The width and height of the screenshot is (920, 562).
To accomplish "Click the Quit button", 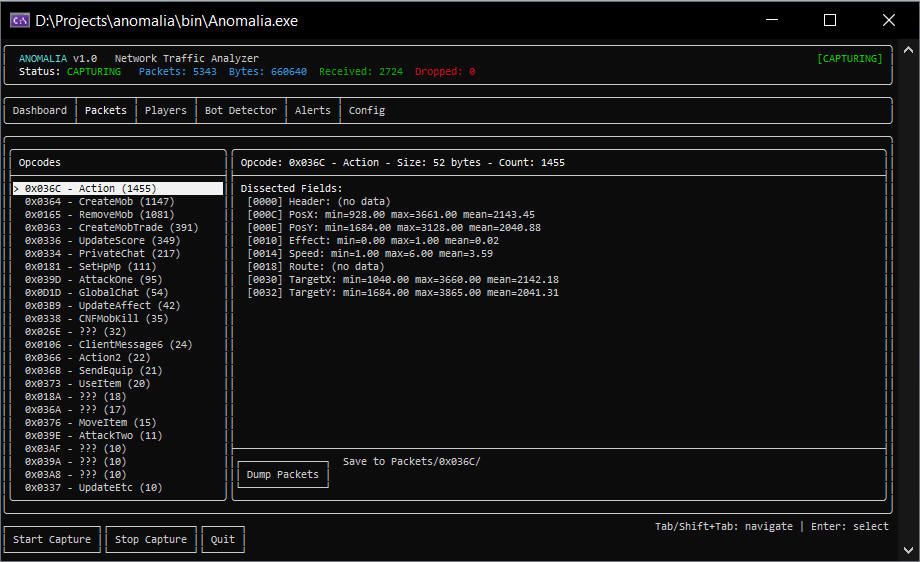I will [223, 539].
